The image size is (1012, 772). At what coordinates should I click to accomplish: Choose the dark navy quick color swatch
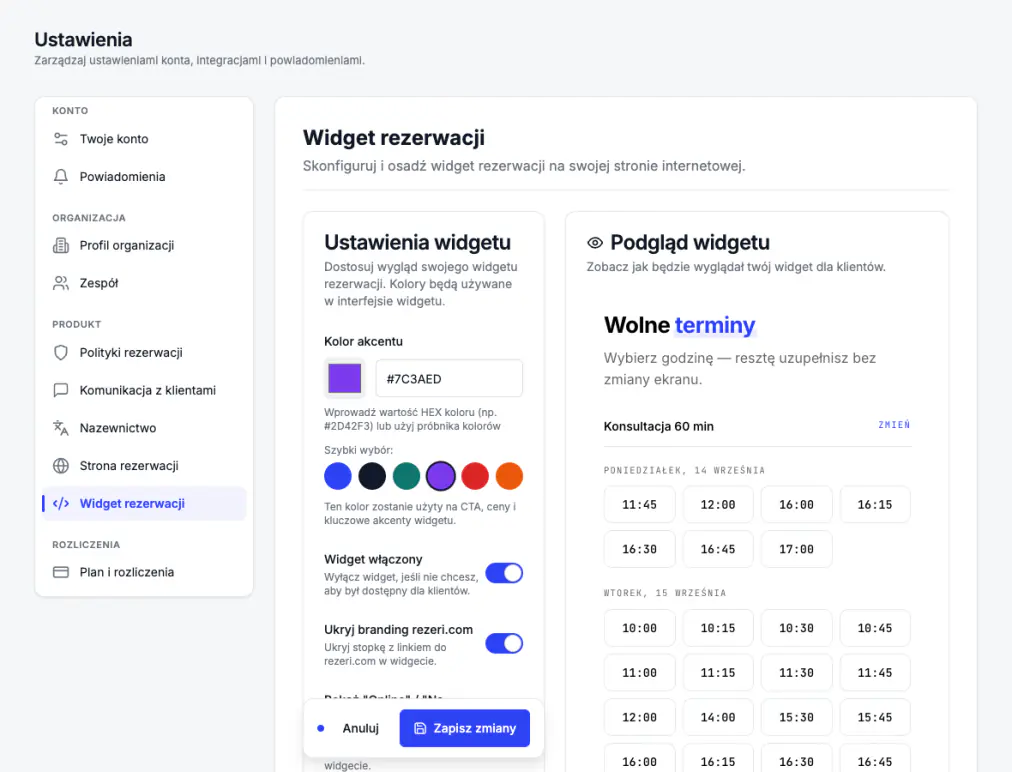[x=372, y=476]
